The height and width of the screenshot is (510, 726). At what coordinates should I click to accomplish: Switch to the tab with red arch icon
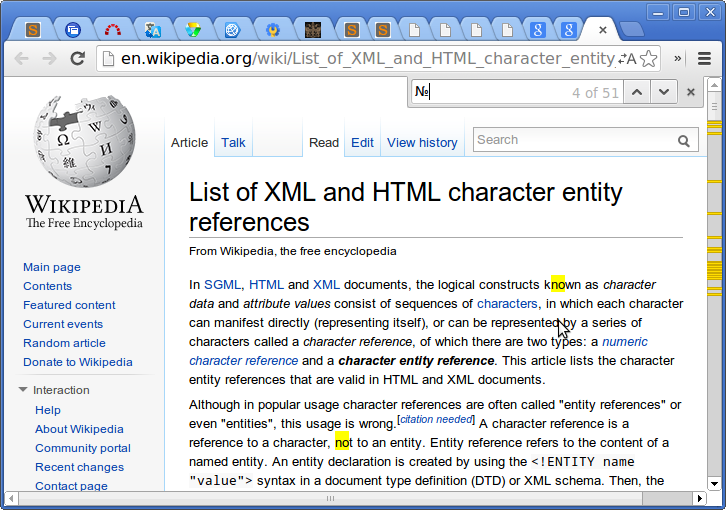point(113,30)
